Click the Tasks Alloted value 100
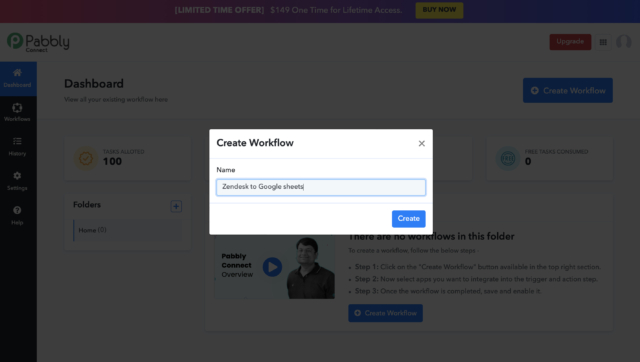The height and width of the screenshot is (362, 640). tap(112, 162)
